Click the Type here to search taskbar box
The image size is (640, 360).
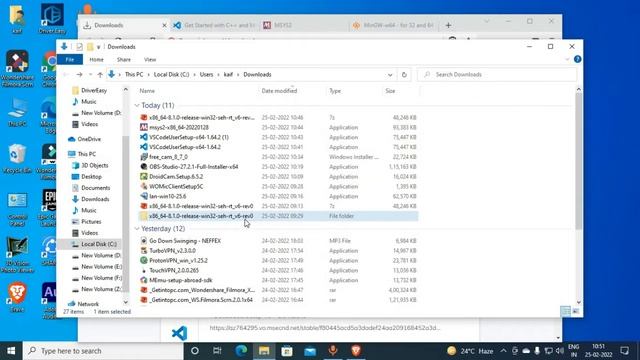pyautogui.click(x=103, y=351)
